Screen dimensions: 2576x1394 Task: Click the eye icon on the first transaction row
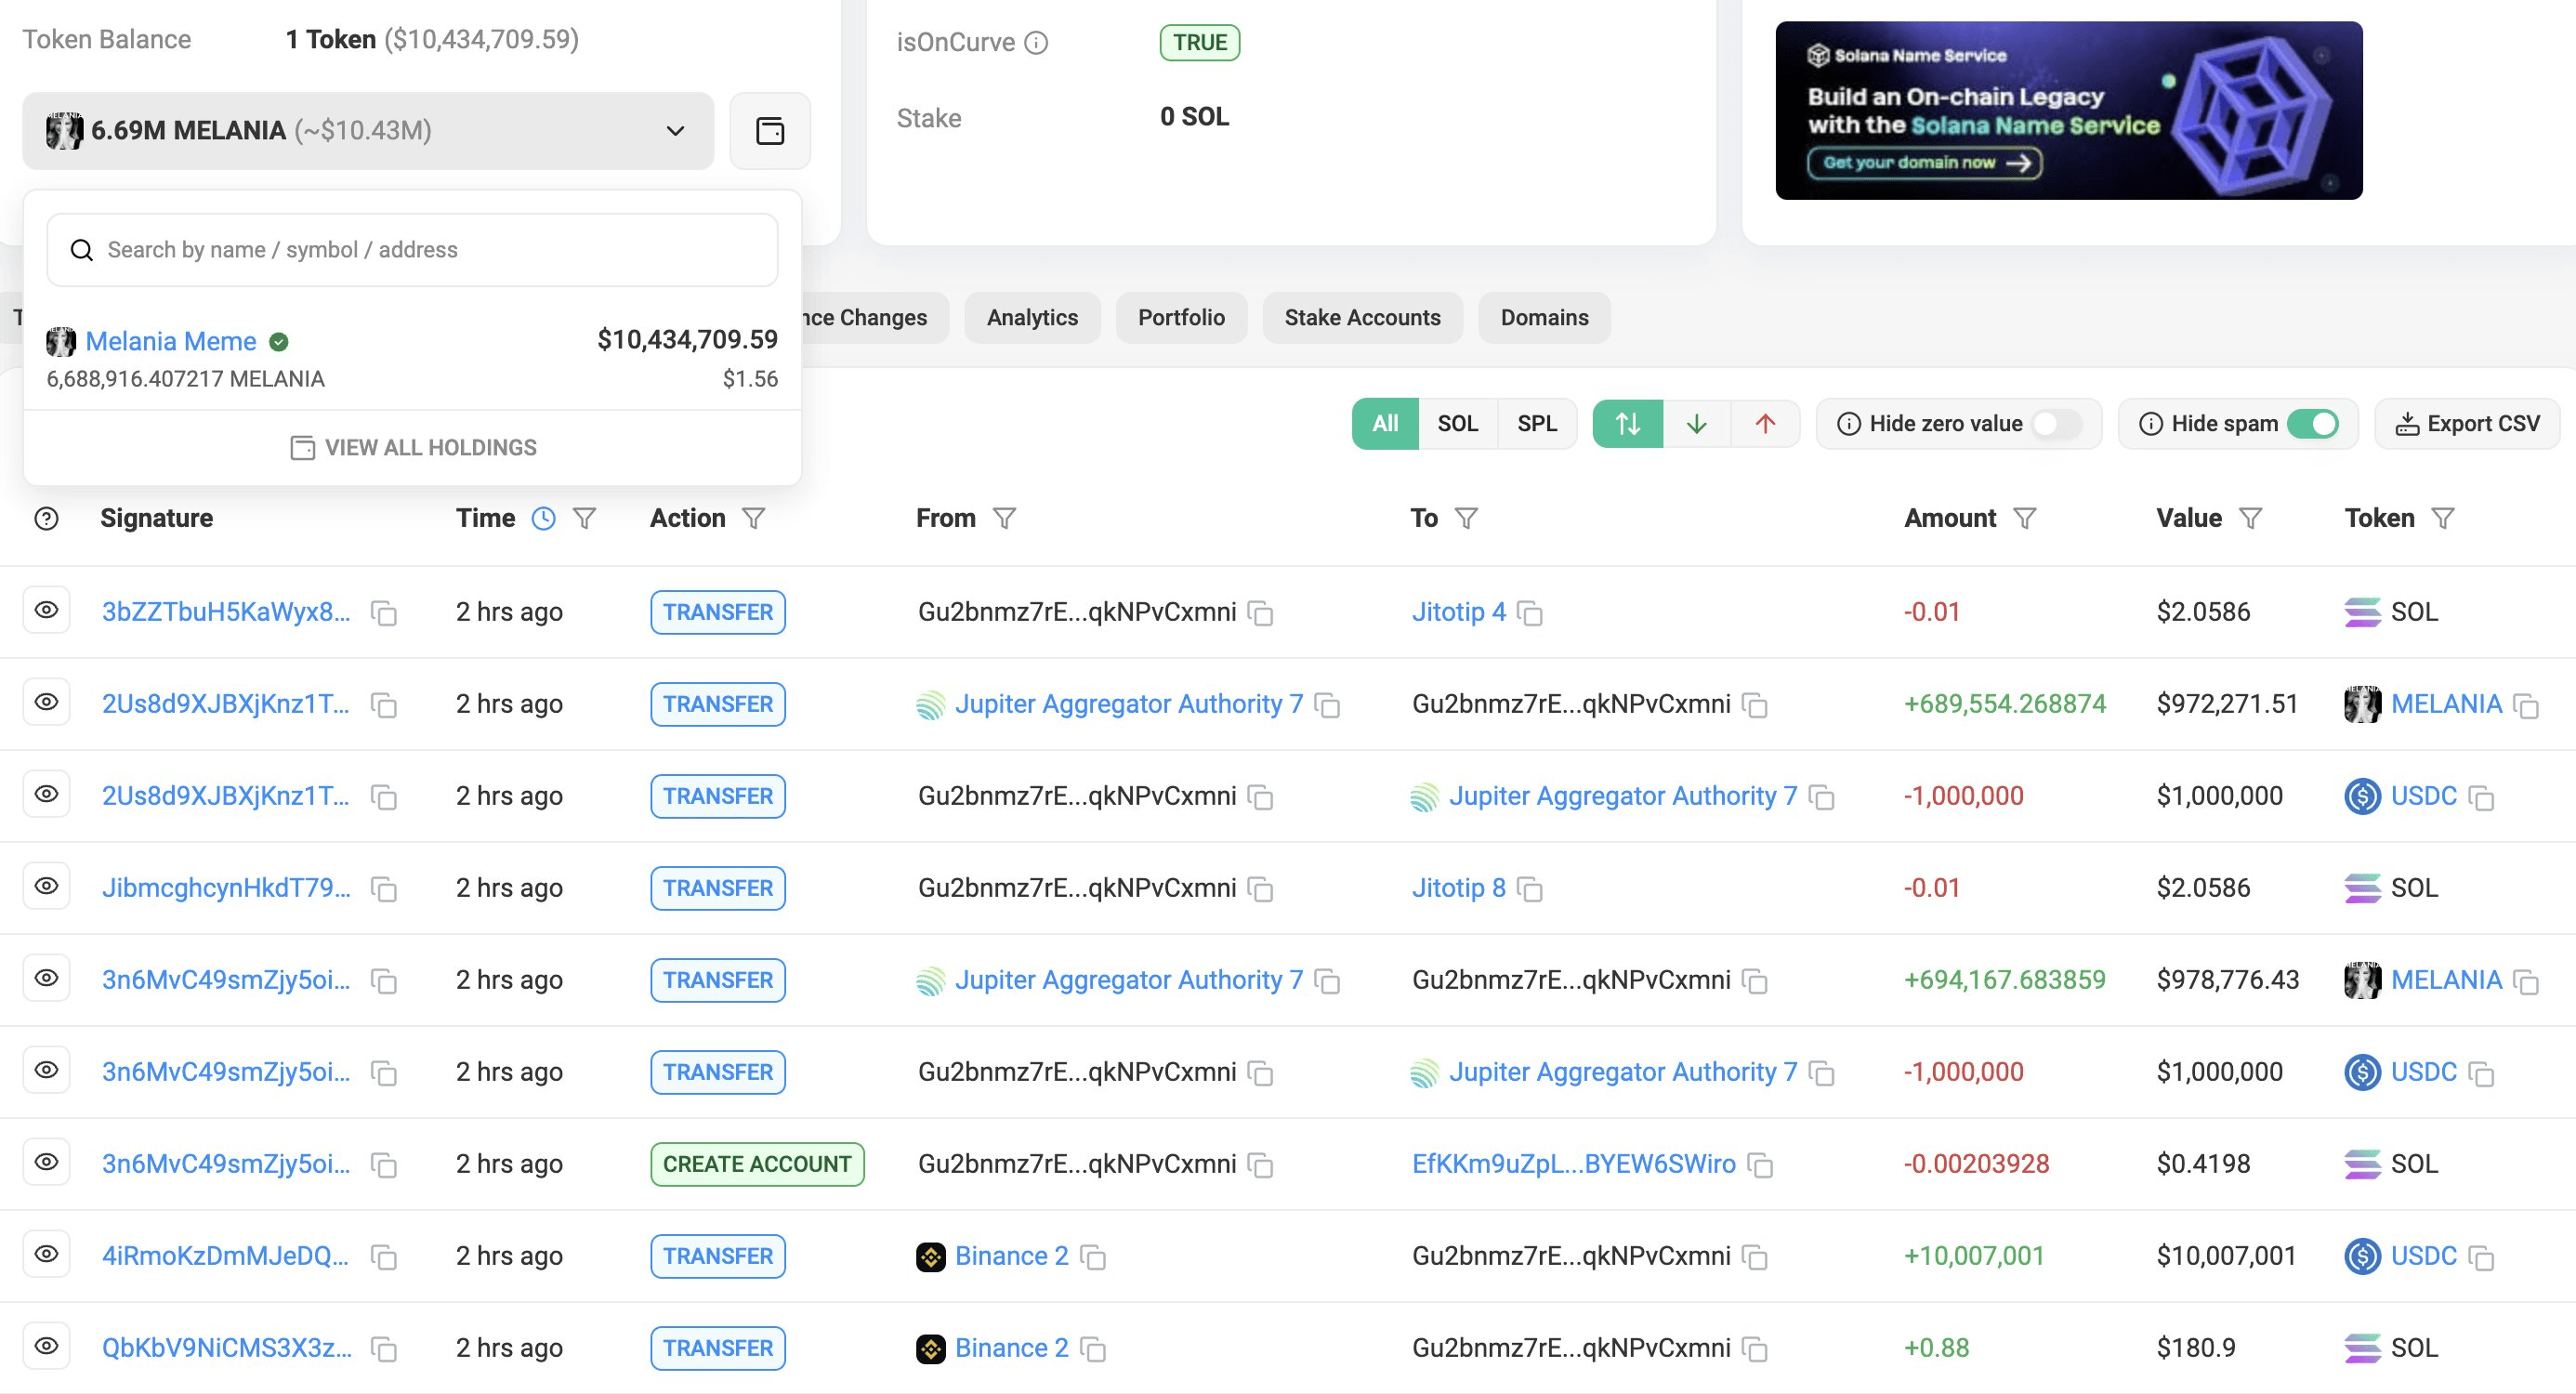(46, 611)
